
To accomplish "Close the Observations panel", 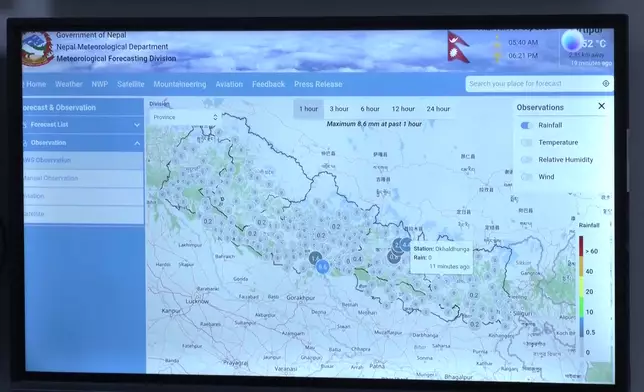I will click(601, 106).
